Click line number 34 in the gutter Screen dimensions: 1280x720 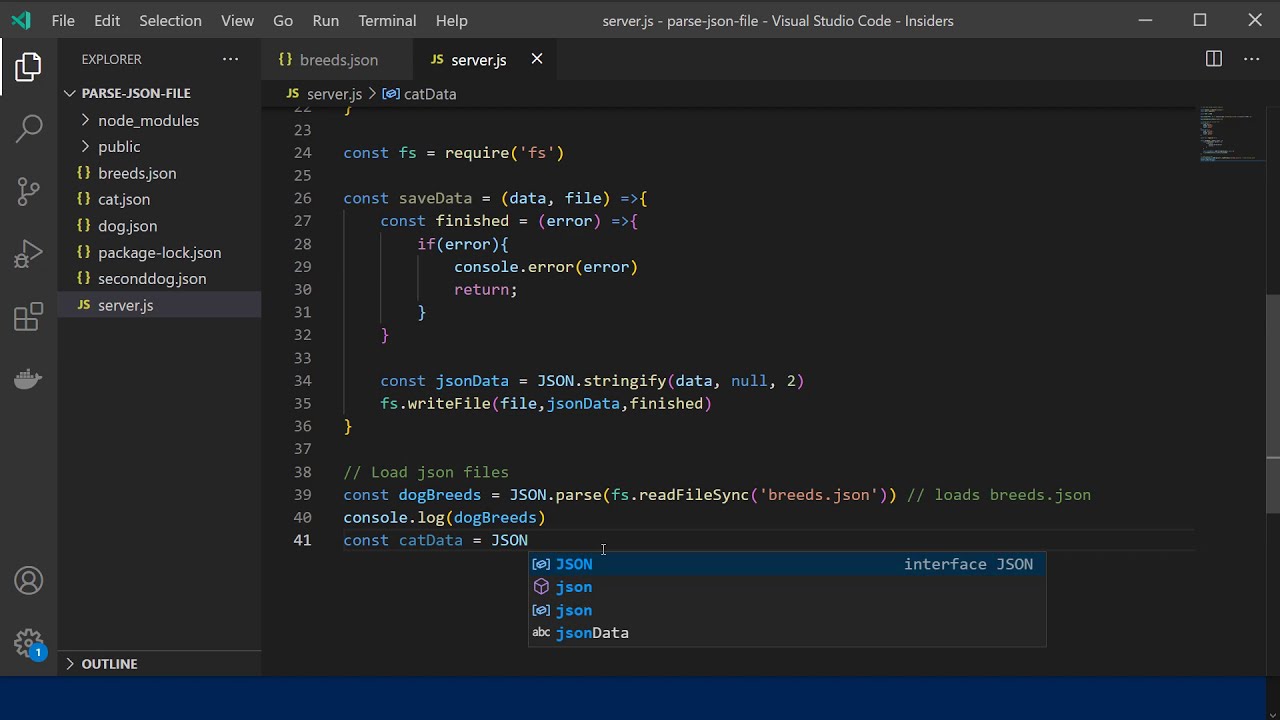pos(302,381)
